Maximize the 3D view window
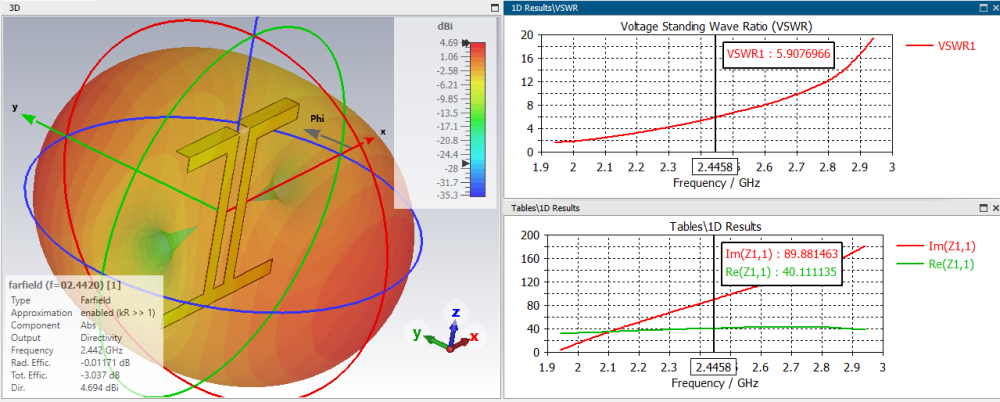Viewport: 1000px width, 402px height. (494, 8)
